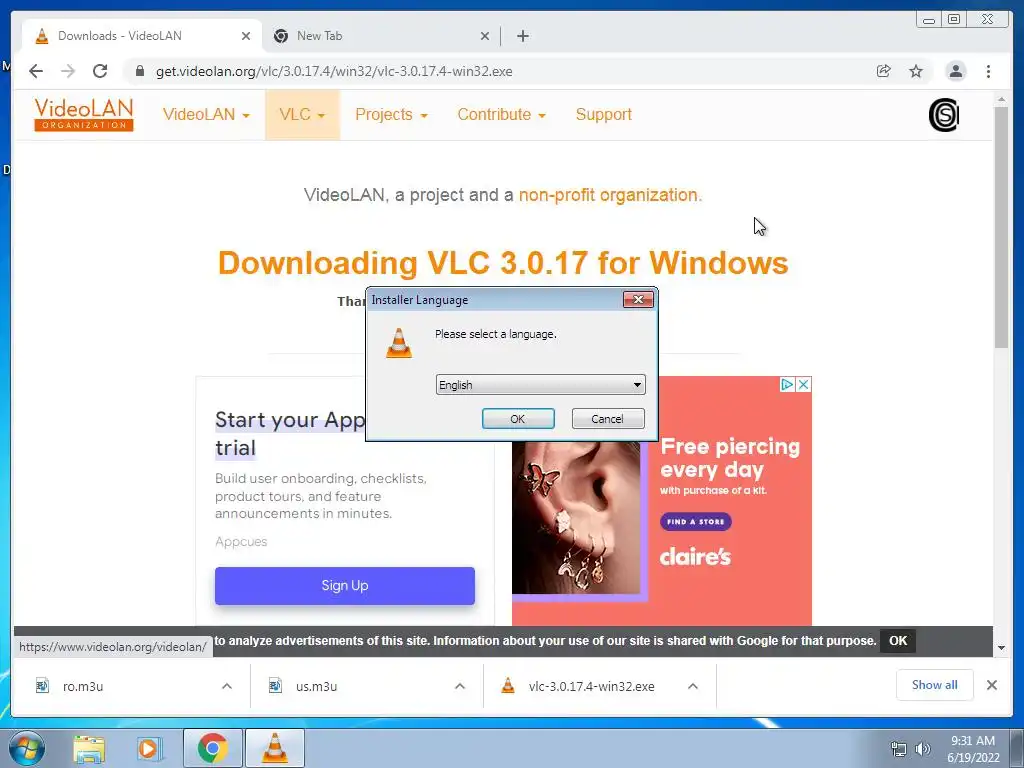Open the share page icon in address bar
The image size is (1024, 768).
[884, 71]
